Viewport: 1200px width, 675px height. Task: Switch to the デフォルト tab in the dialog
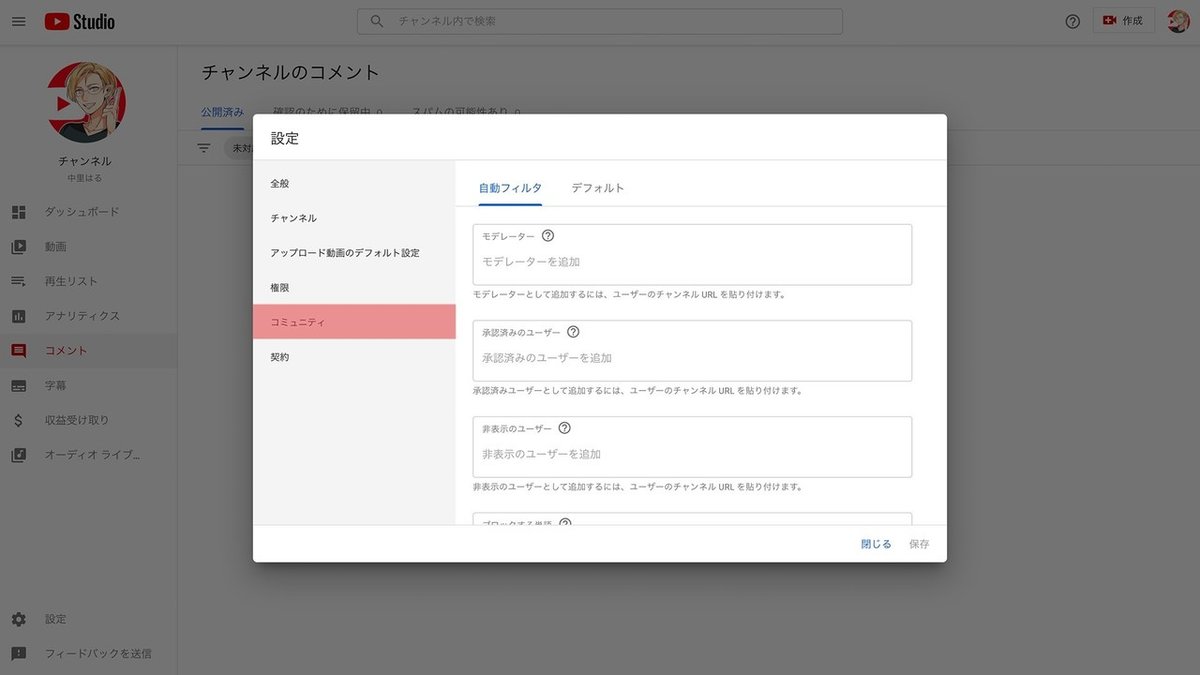point(598,187)
